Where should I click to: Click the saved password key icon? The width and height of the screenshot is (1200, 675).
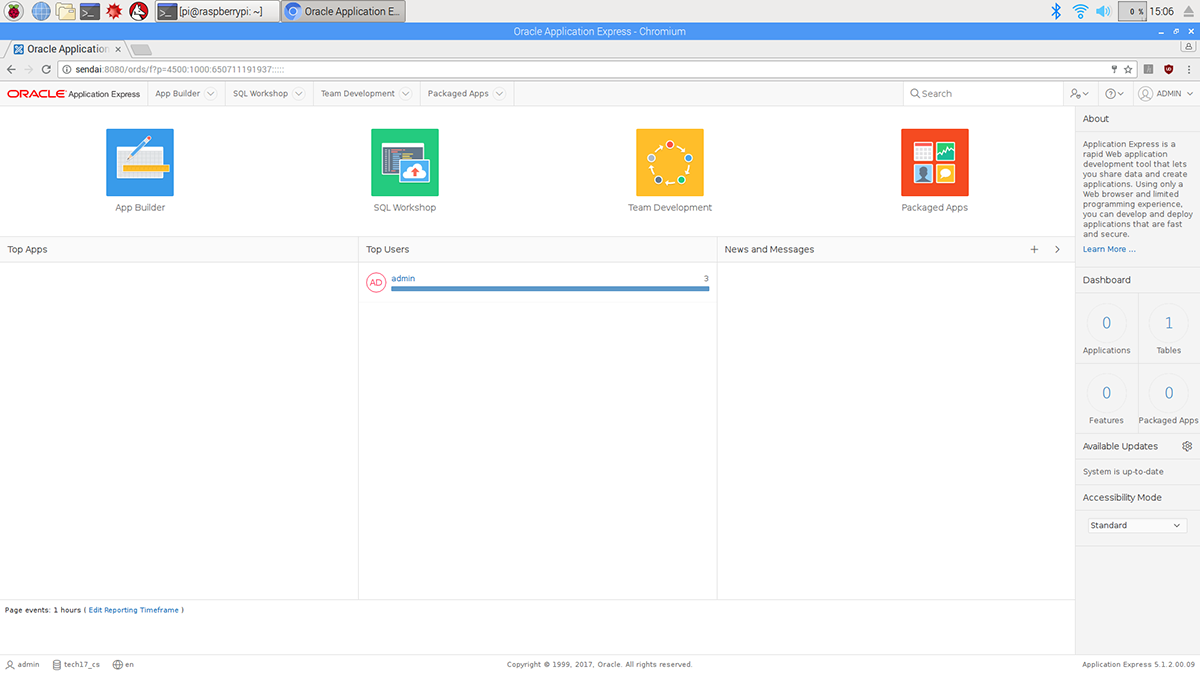1114,69
